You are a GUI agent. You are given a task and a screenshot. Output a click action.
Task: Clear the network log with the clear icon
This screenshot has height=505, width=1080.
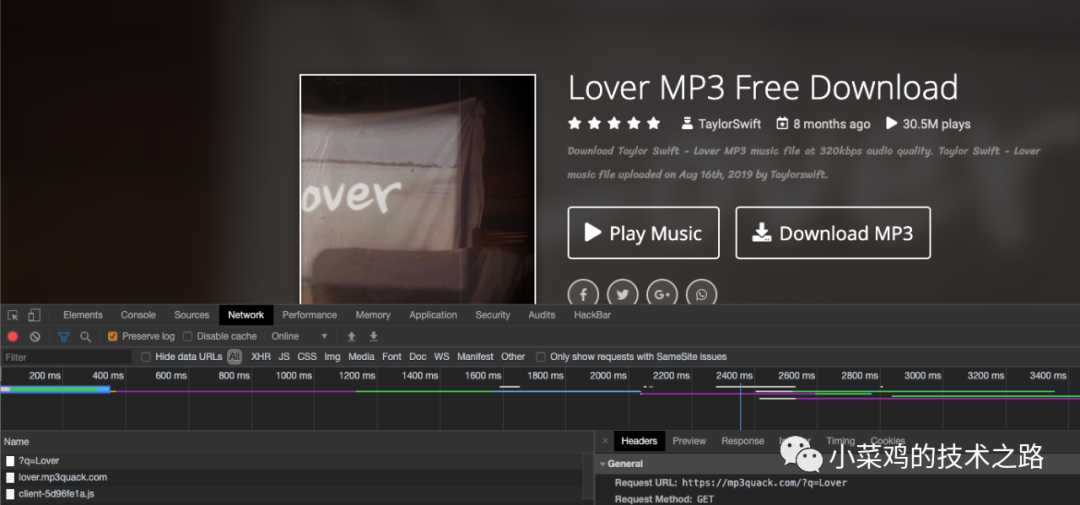(x=34, y=336)
